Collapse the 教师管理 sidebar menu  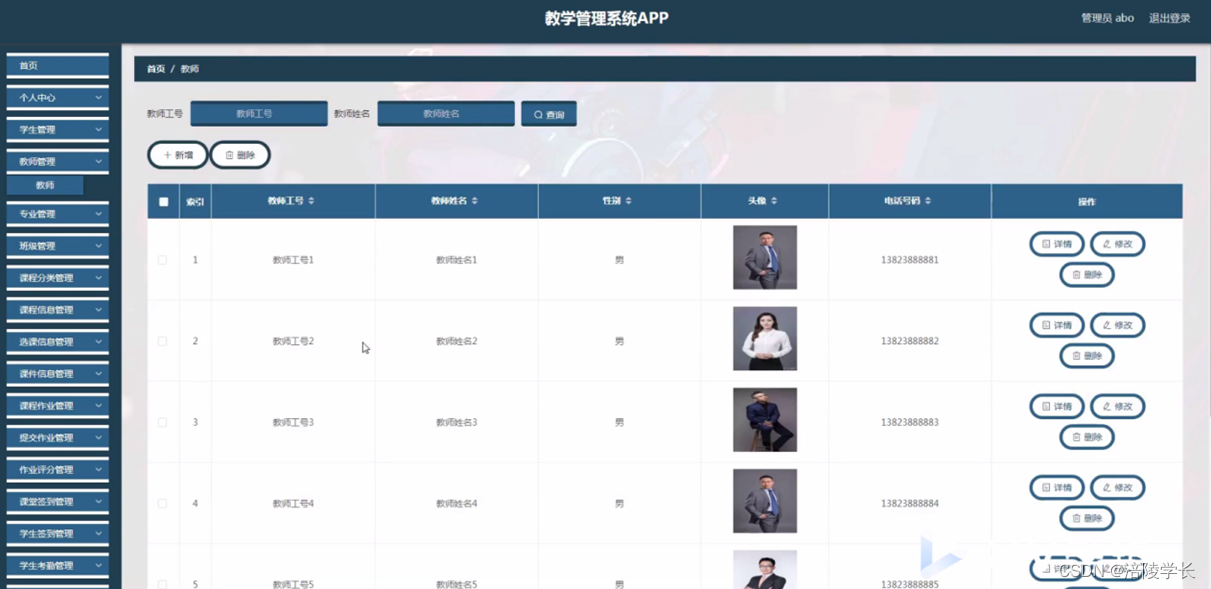point(57,162)
